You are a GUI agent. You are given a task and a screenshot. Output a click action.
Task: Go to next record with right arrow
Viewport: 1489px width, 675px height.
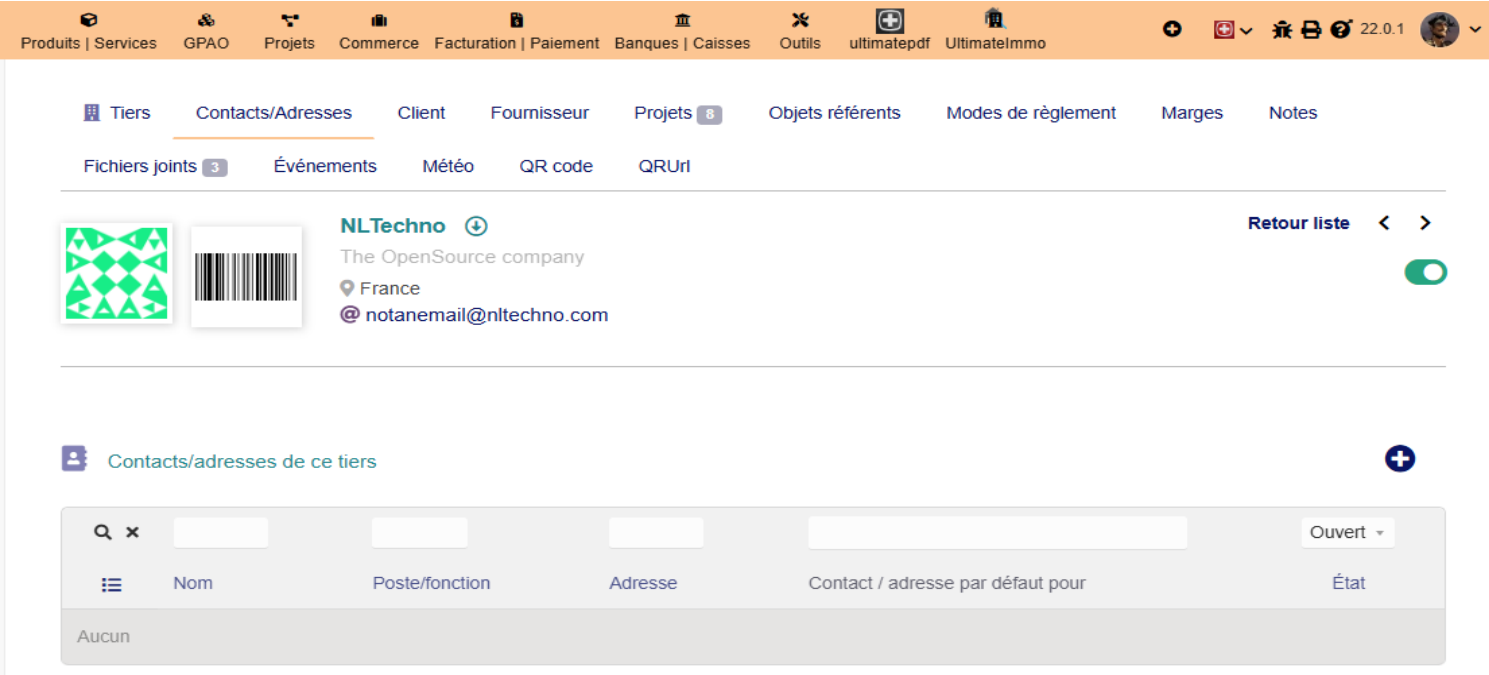click(1426, 223)
